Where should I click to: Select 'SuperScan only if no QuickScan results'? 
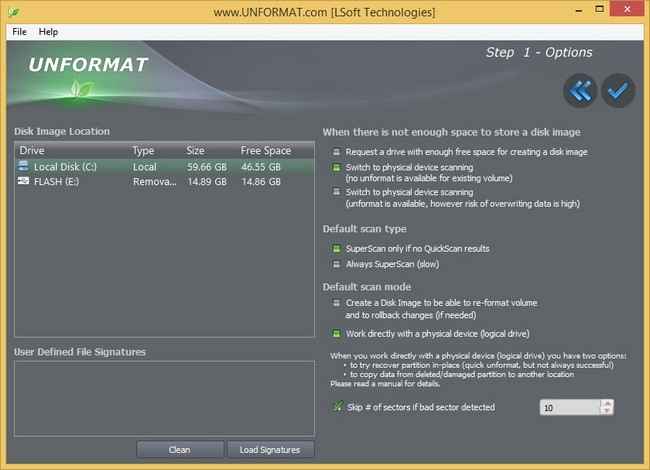[x=337, y=248]
